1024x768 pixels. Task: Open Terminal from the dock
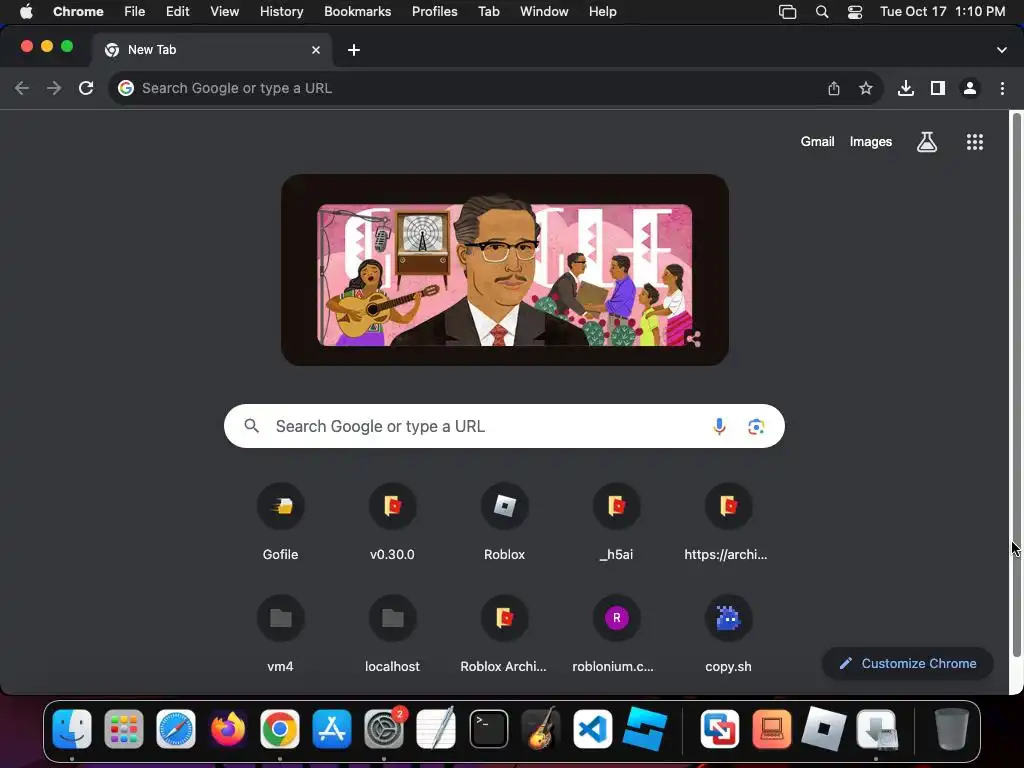[488, 729]
